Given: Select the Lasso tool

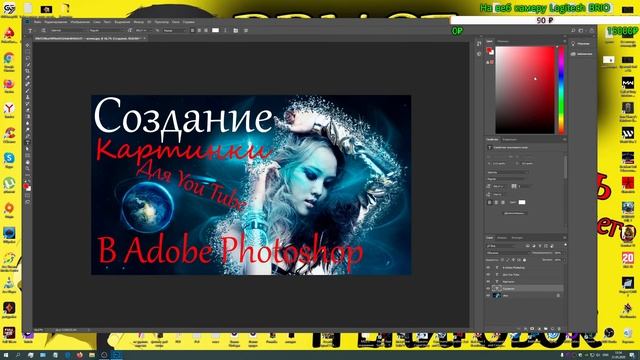Looking at the screenshot, I should point(27,58).
